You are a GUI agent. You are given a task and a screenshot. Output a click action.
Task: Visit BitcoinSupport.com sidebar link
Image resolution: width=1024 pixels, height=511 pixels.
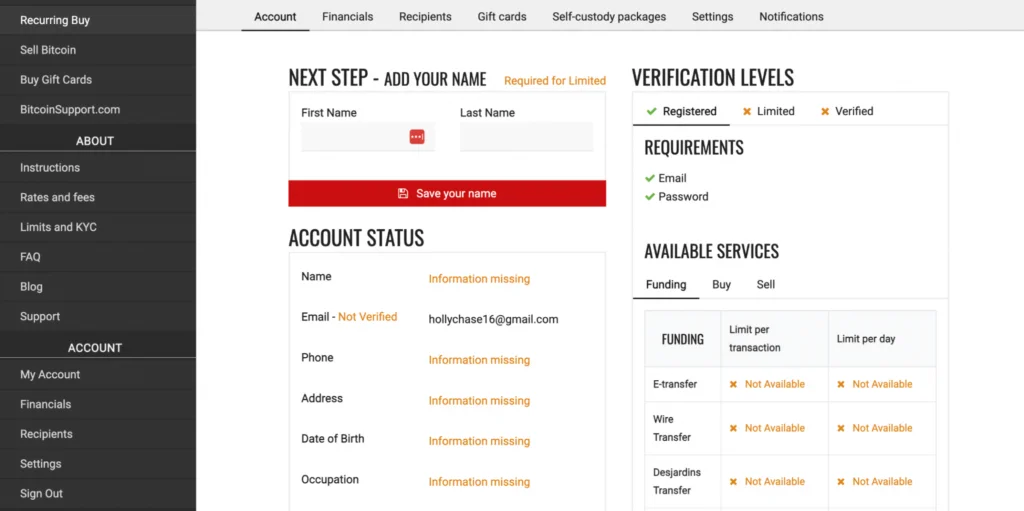[98, 110]
